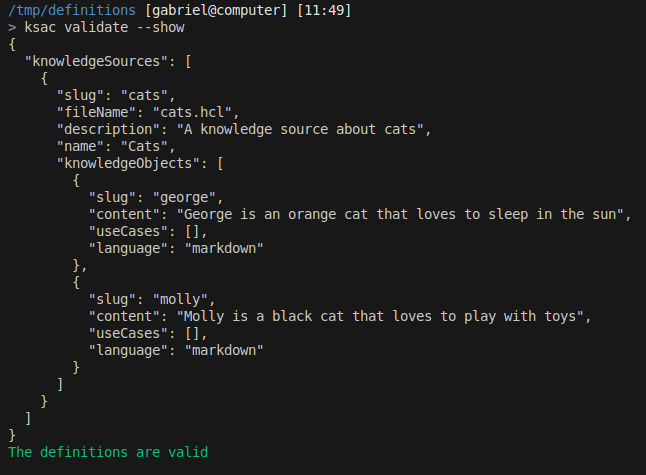Click the "markdown" language value under molly
The width and height of the screenshot is (646, 475).
pyautogui.click(x=224, y=350)
